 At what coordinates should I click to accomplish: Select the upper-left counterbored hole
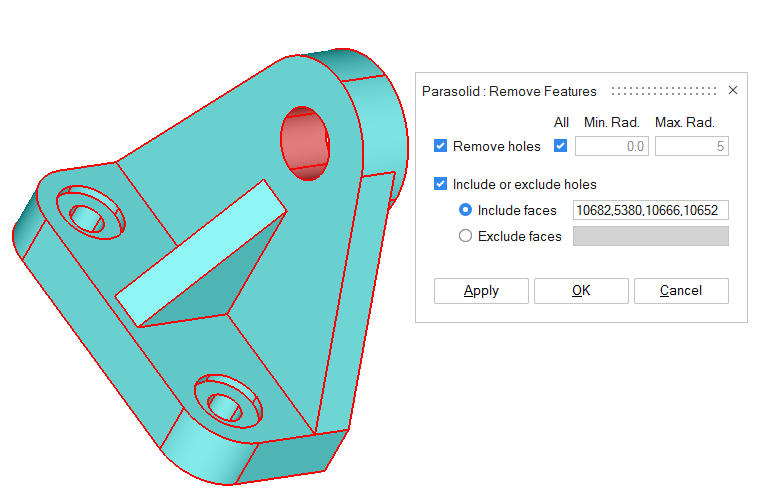pyautogui.click(x=88, y=213)
